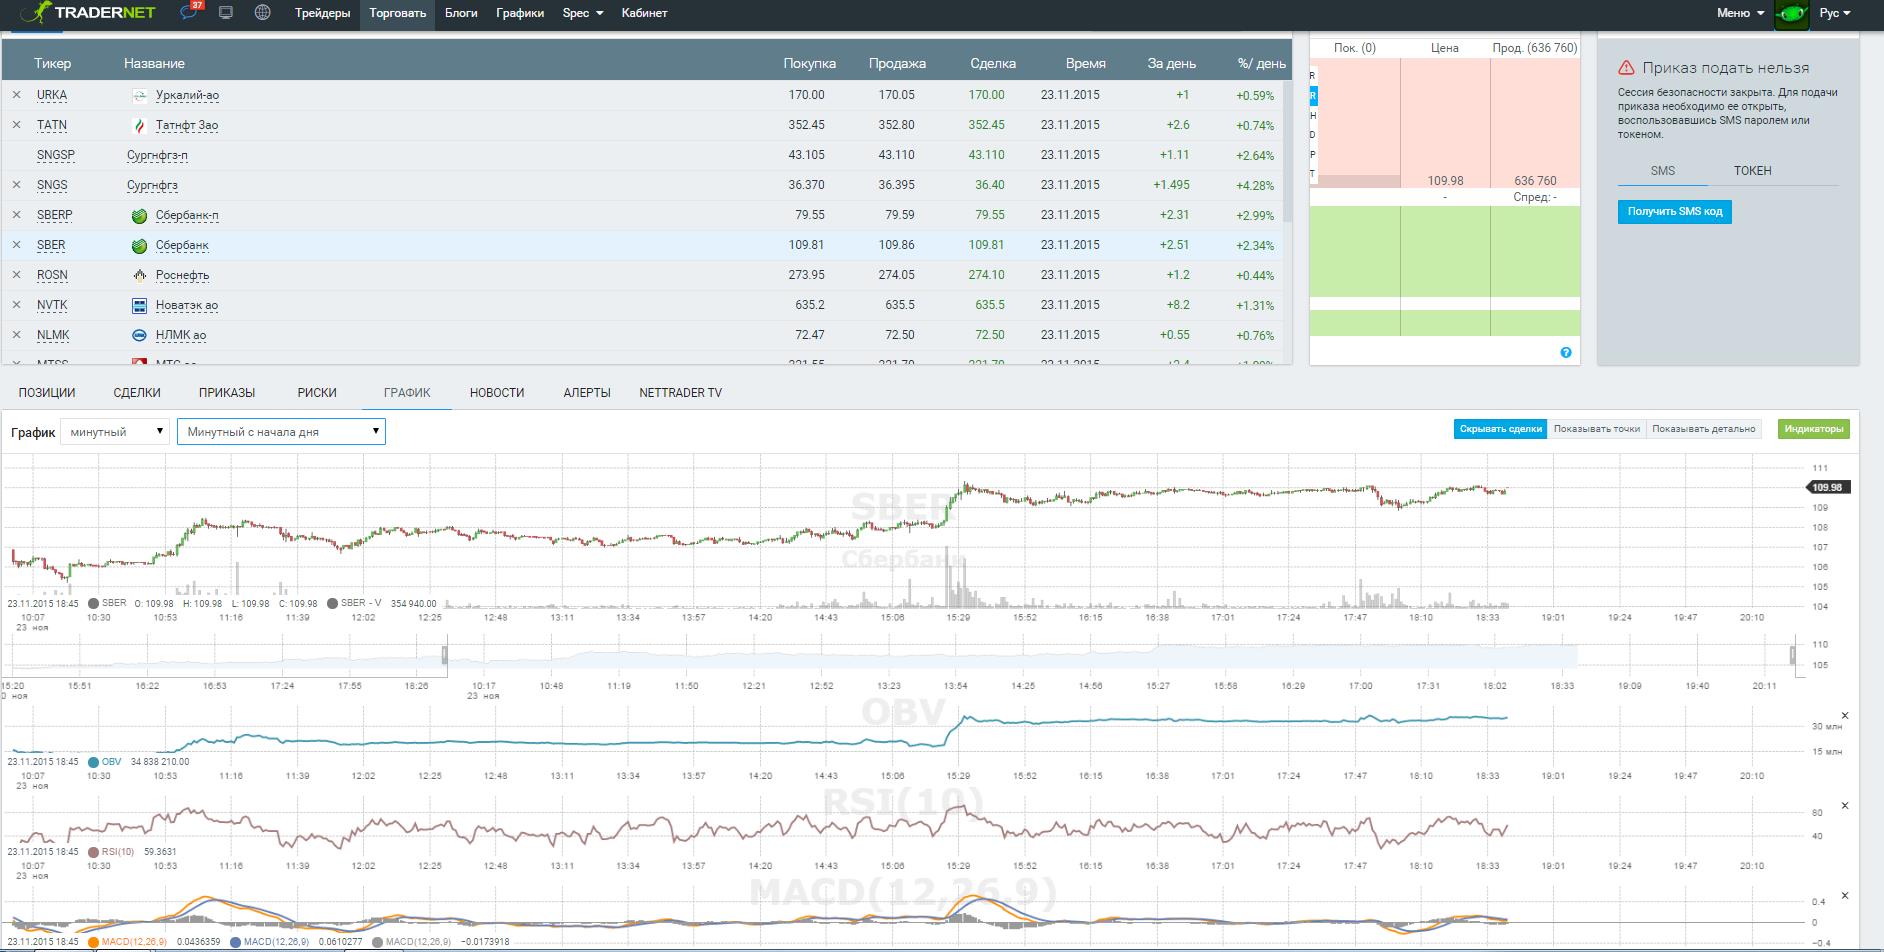The height and width of the screenshot is (952, 1884).
Task: Toggle Показывать точки chart option
Action: (x=1597, y=429)
